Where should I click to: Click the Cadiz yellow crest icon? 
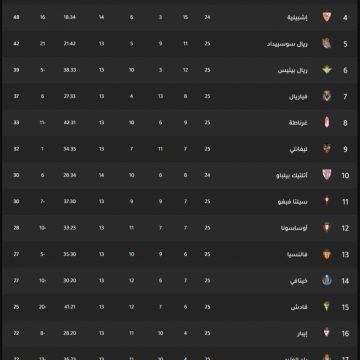(327, 307)
